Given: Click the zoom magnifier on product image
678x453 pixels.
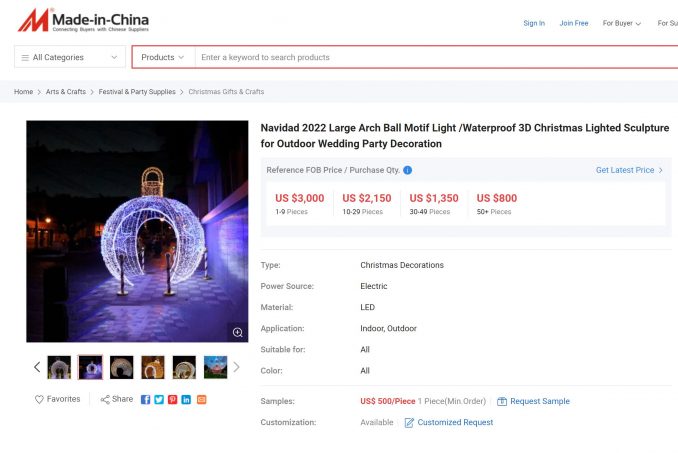Looking at the screenshot, I should tap(237, 332).
